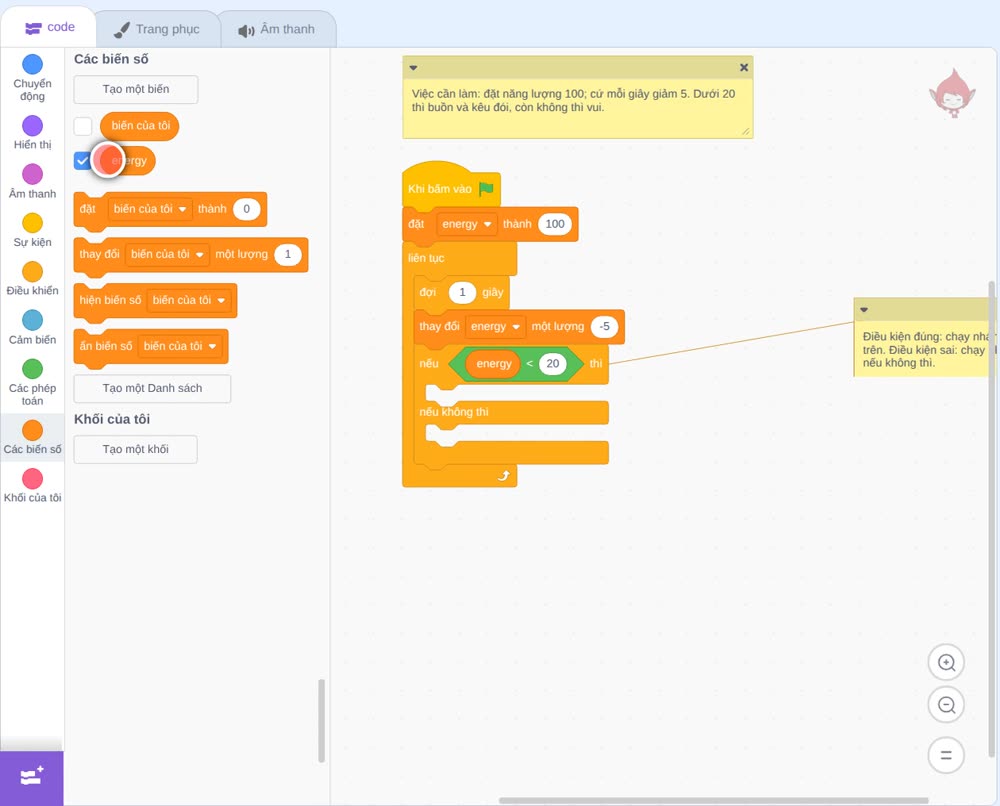1000x806 pixels.
Task: Click the workspace horizontal scrollbar
Action: pos(714,800)
